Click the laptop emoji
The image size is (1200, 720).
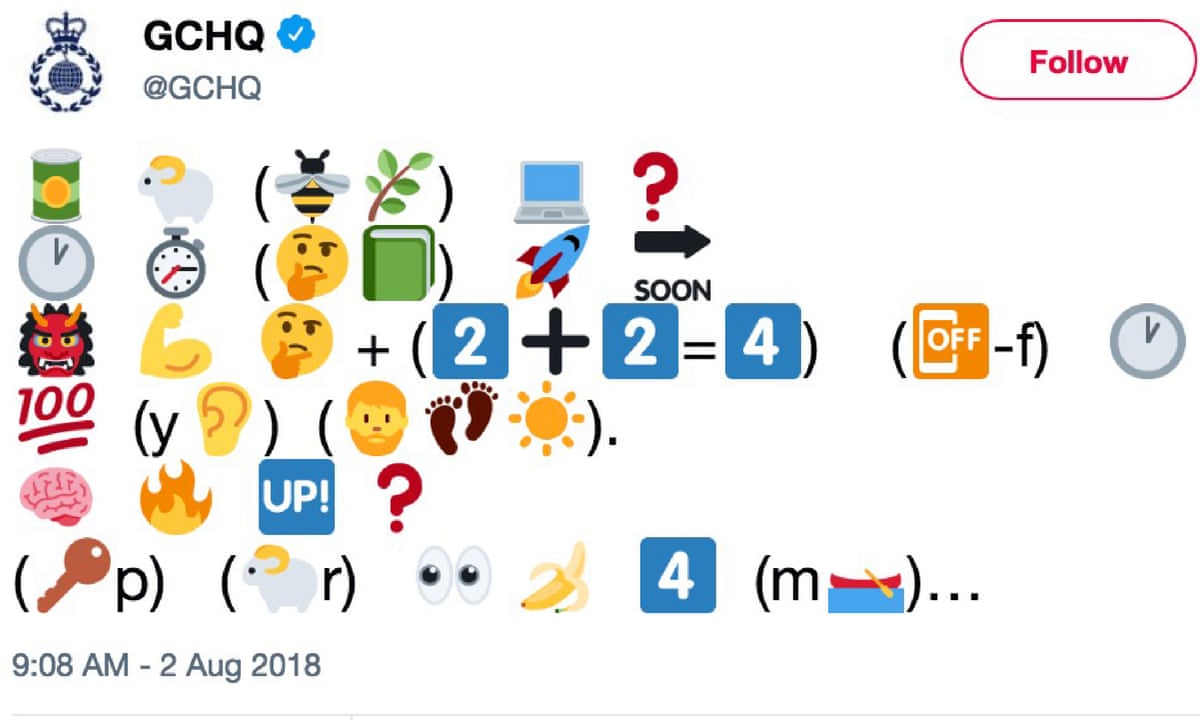coord(556,190)
